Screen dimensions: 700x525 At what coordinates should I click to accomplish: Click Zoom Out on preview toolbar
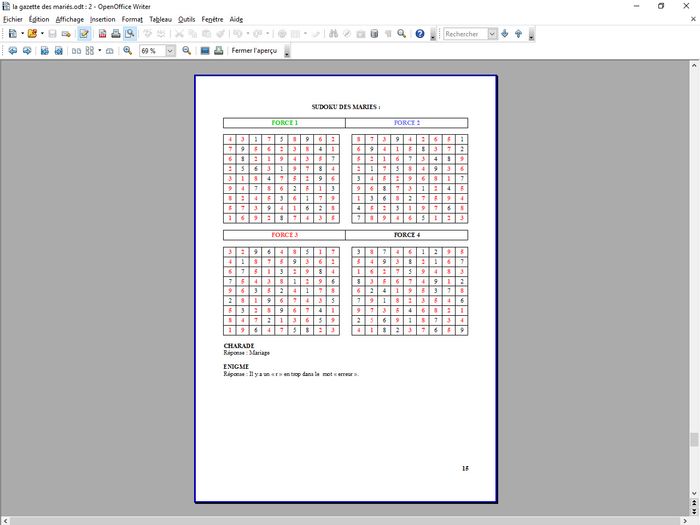[x=187, y=50]
